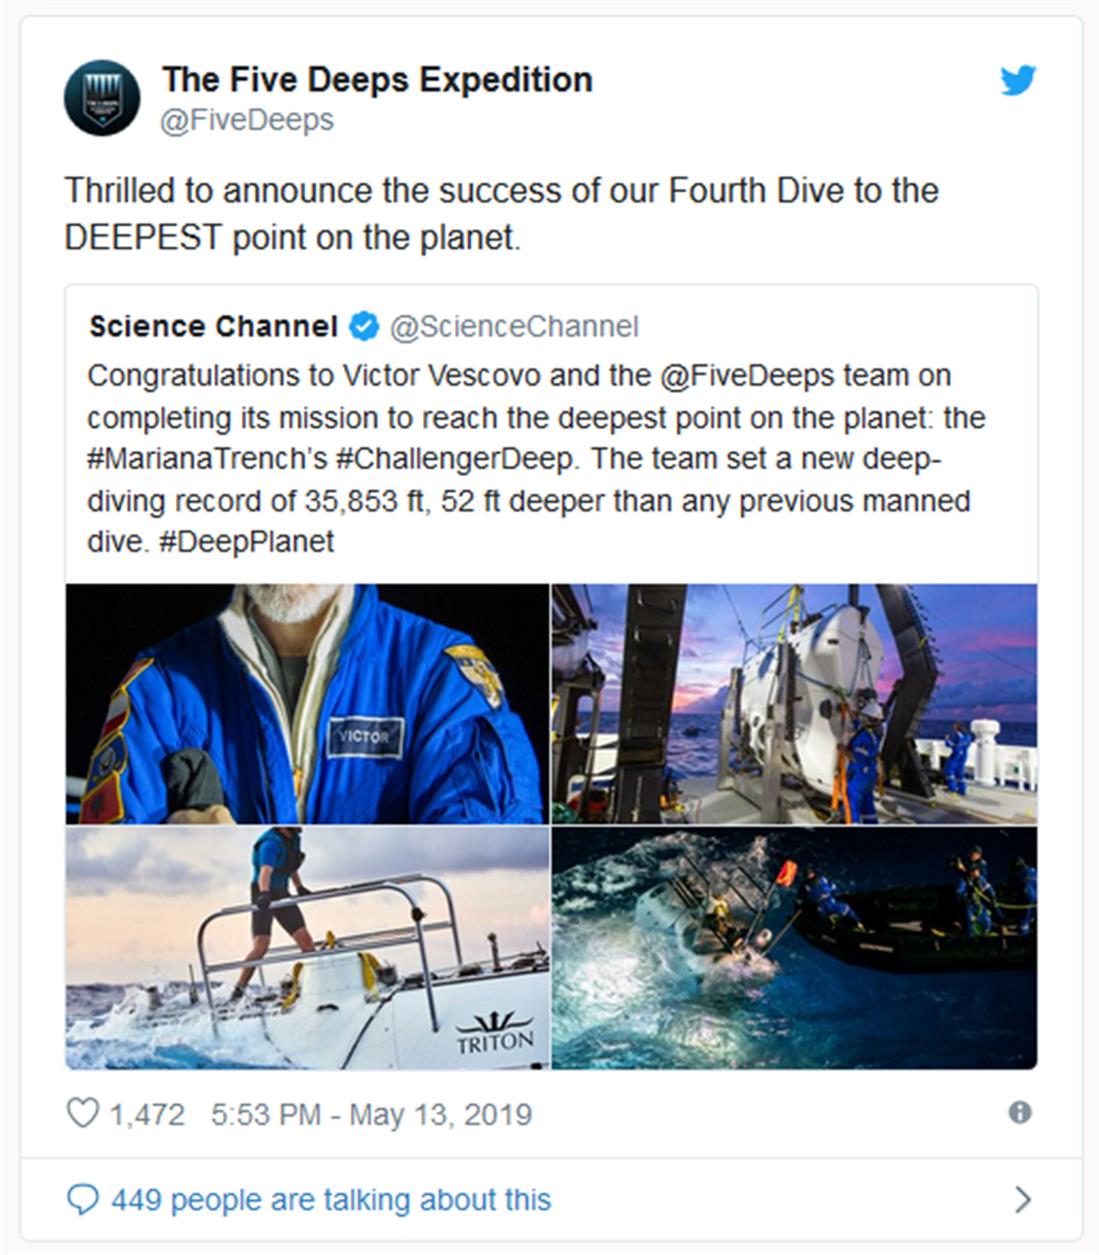Viewport: 1099px width, 1255px height.
Task: Click the @ScienceChannel handle
Action: pos(514,326)
